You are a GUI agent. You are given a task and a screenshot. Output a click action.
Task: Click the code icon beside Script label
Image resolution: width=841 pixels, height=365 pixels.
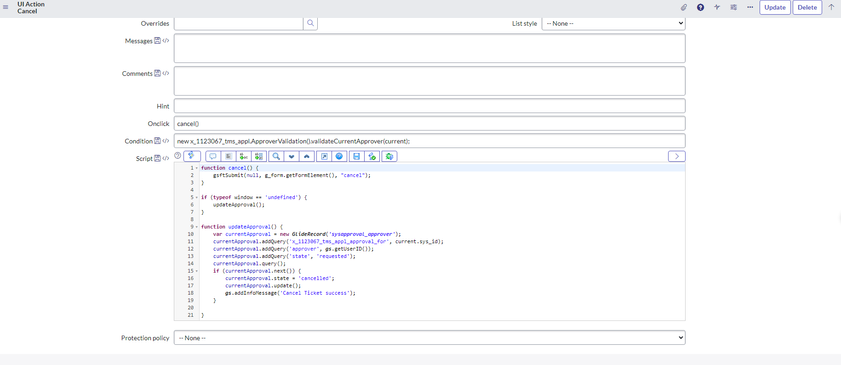point(166,159)
